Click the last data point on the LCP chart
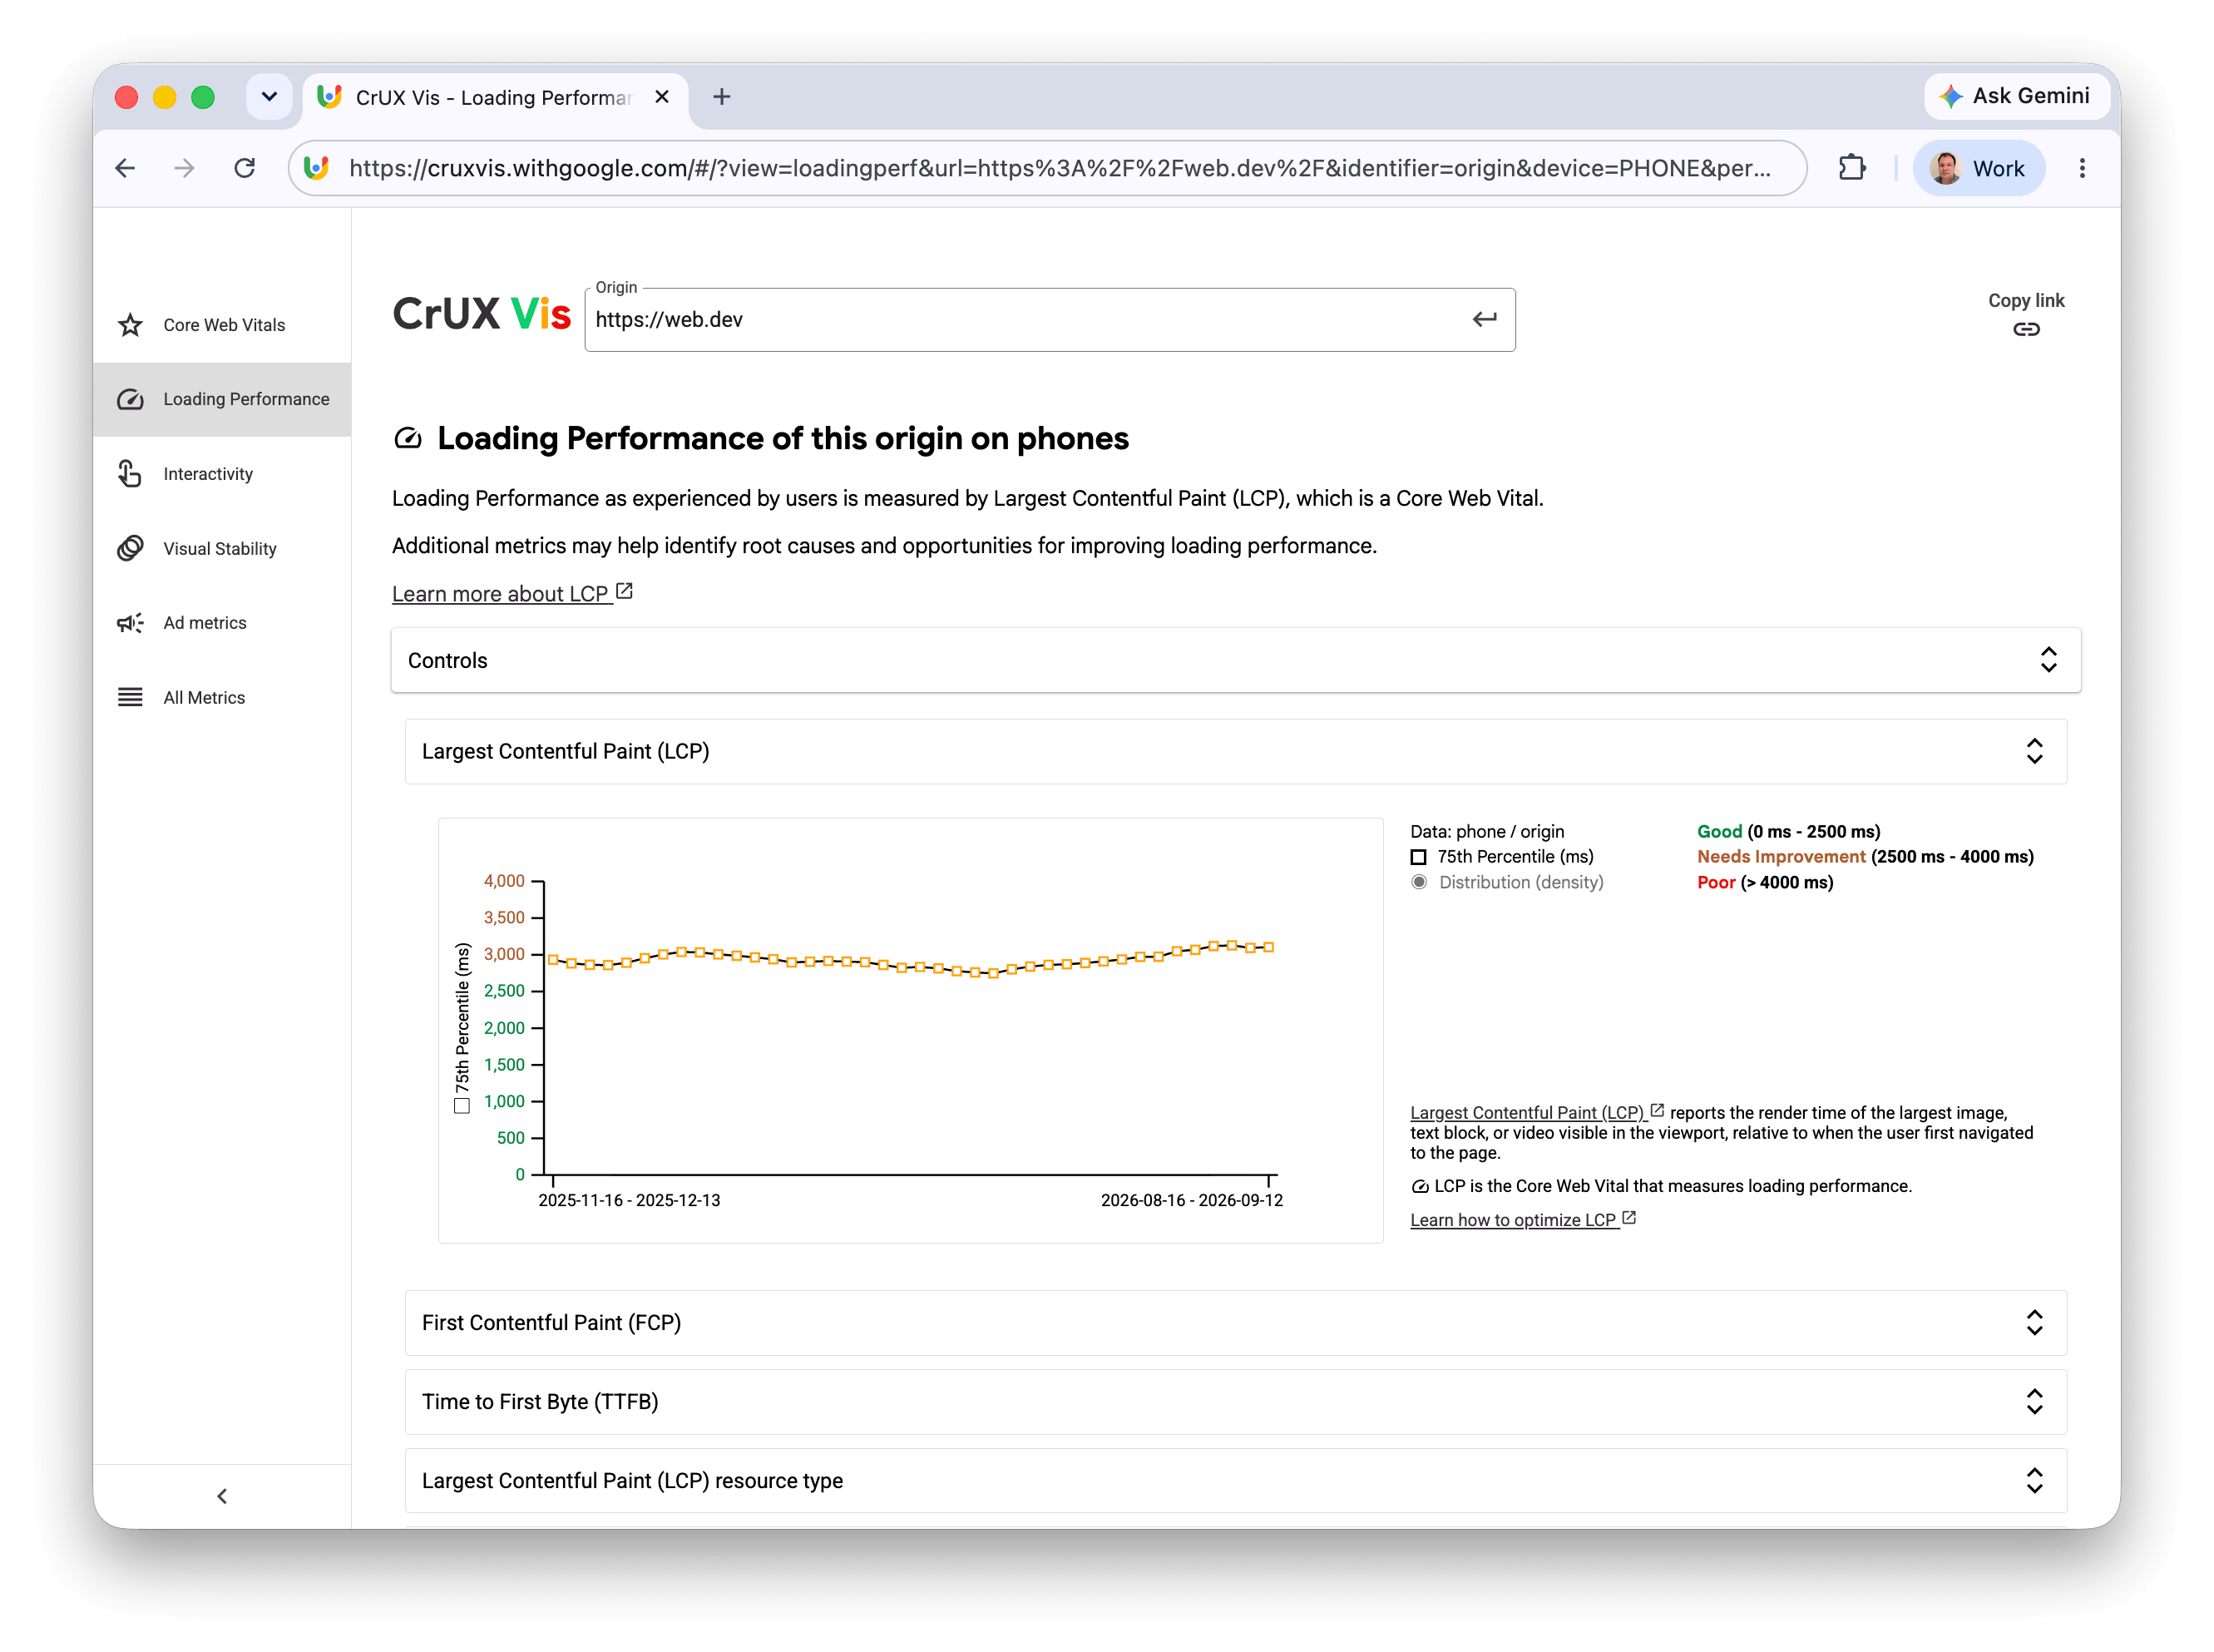Screen dimensions: 2214x1652 (x=1268, y=947)
